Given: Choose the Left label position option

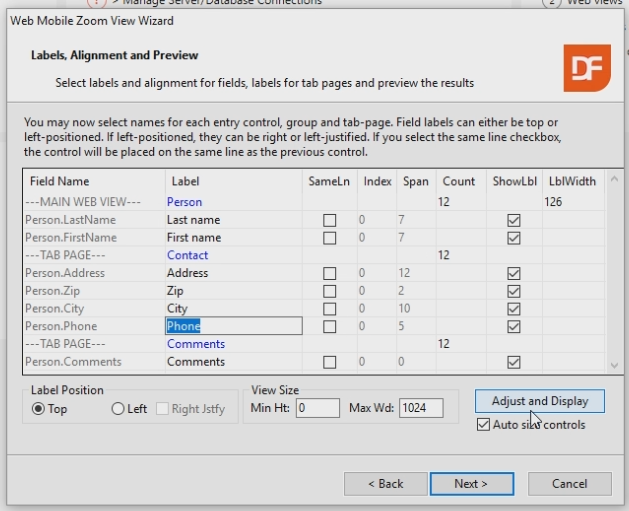Looking at the screenshot, I should point(118,409).
